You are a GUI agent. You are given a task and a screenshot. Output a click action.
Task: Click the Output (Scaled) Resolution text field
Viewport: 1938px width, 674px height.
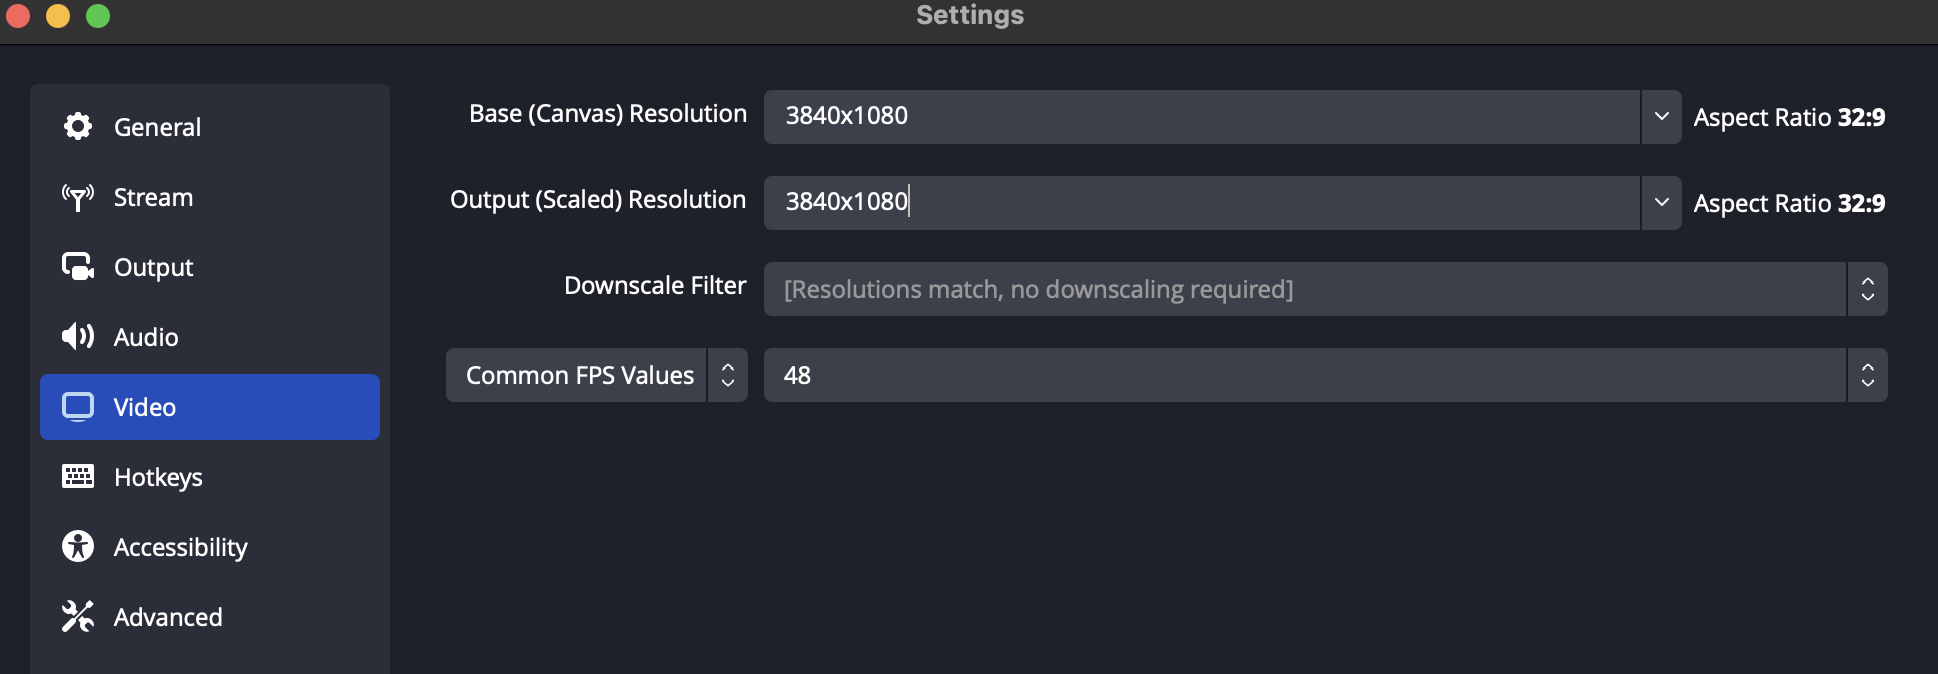(1200, 203)
